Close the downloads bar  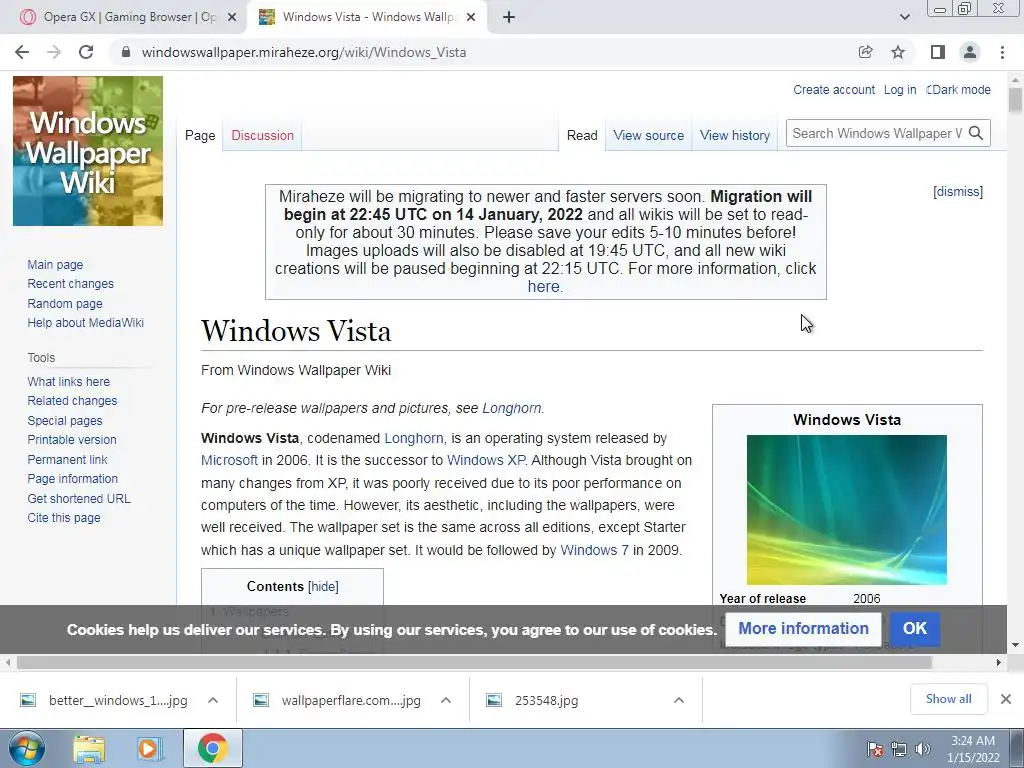(1006, 699)
